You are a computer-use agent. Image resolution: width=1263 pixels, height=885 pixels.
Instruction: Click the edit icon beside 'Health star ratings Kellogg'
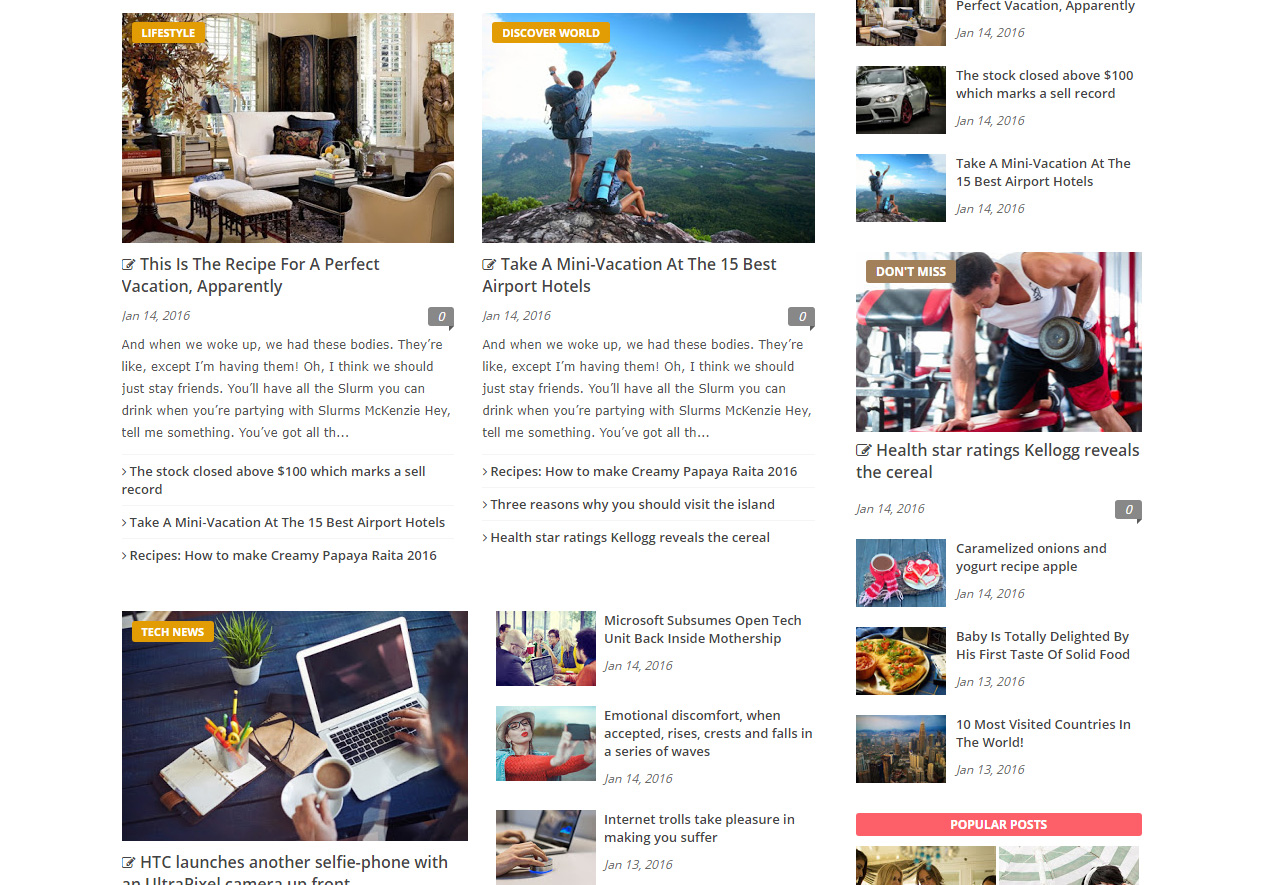(864, 451)
